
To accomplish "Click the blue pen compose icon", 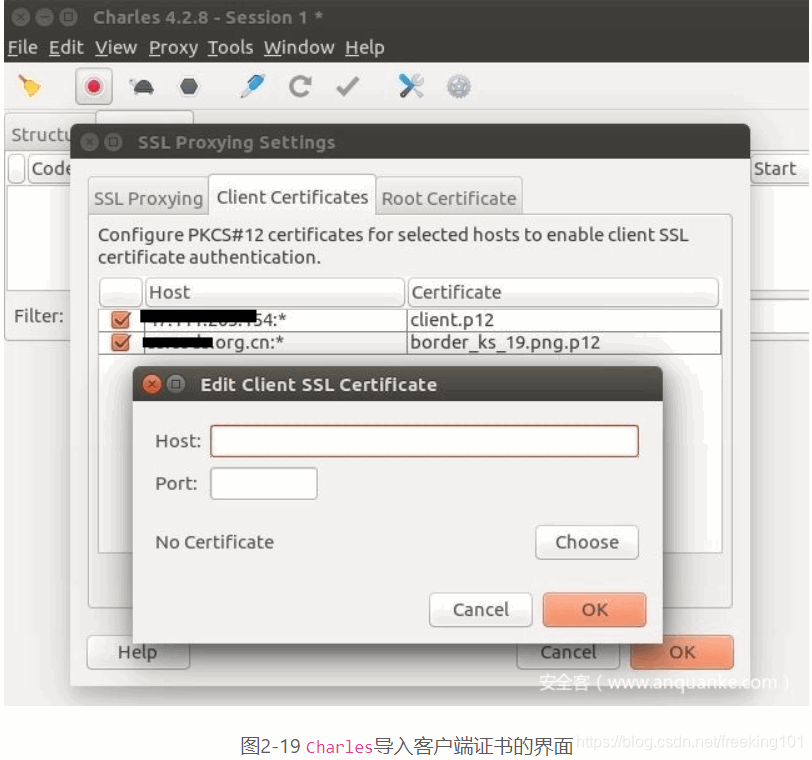I will [253, 86].
